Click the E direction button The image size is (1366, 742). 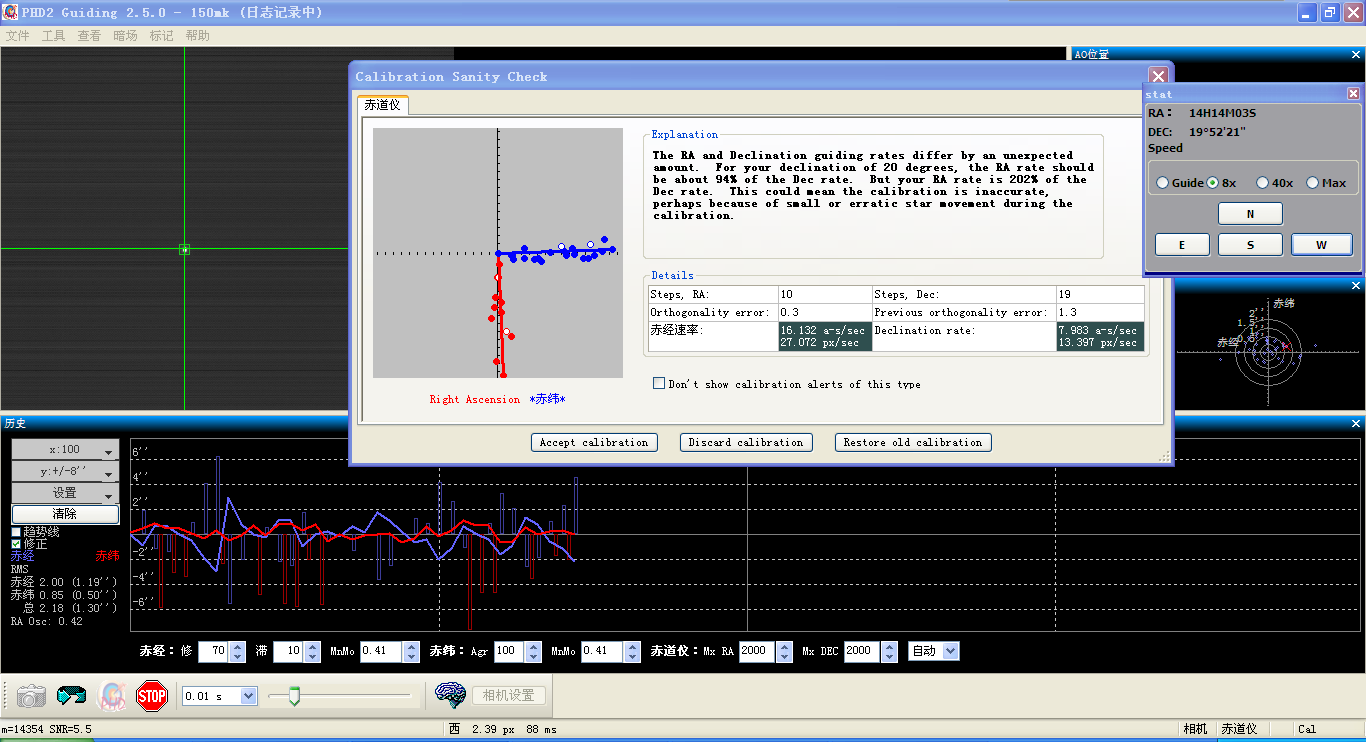pos(1181,244)
